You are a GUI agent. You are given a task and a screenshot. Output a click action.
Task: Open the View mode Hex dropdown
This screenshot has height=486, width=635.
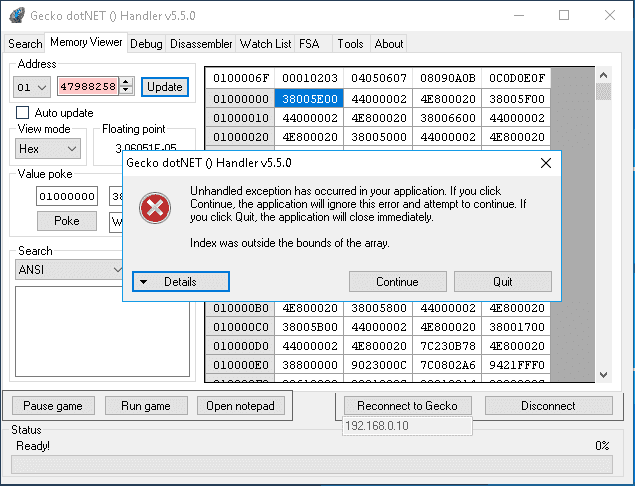click(x=48, y=149)
